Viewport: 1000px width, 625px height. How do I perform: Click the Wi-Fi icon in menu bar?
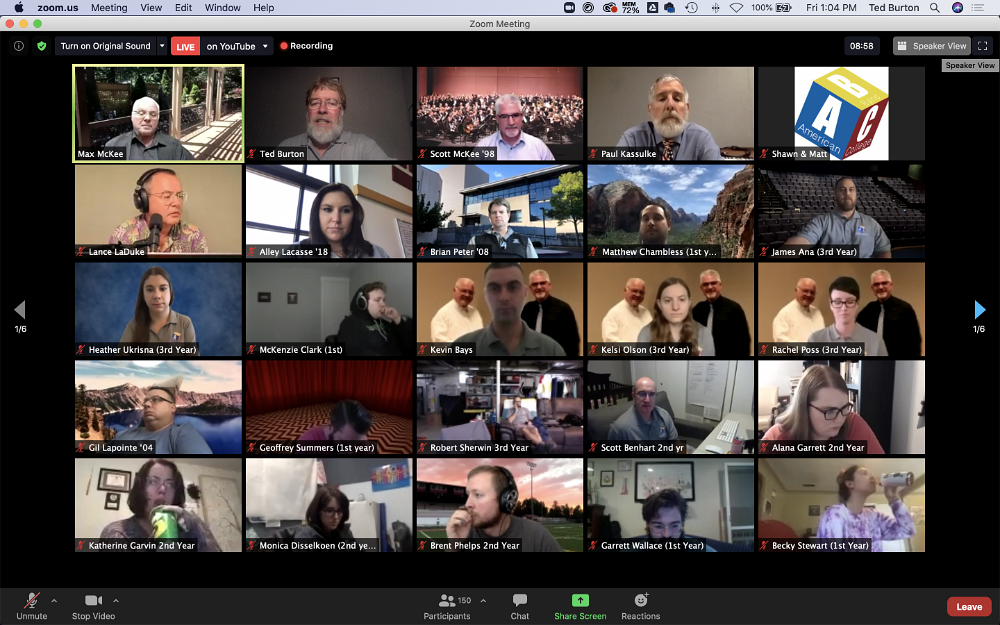[x=737, y=8]
